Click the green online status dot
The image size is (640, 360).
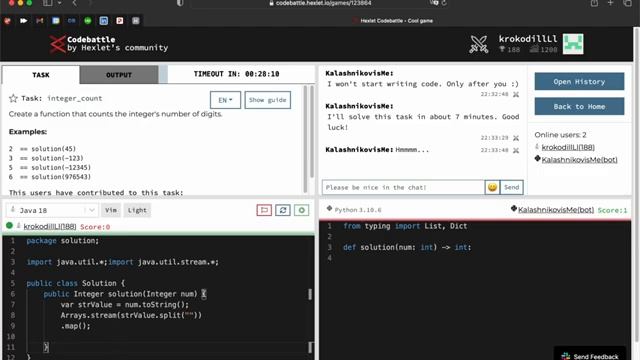point(9,225)
